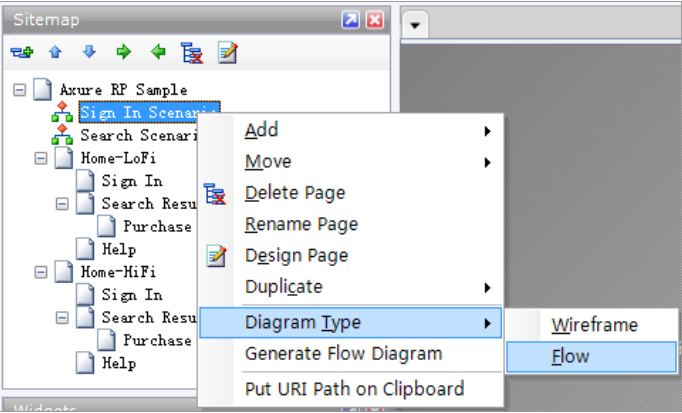Select Help page under Home-HiFi
The width and height of the screenshot is (682, 413).
pos(118,363)
